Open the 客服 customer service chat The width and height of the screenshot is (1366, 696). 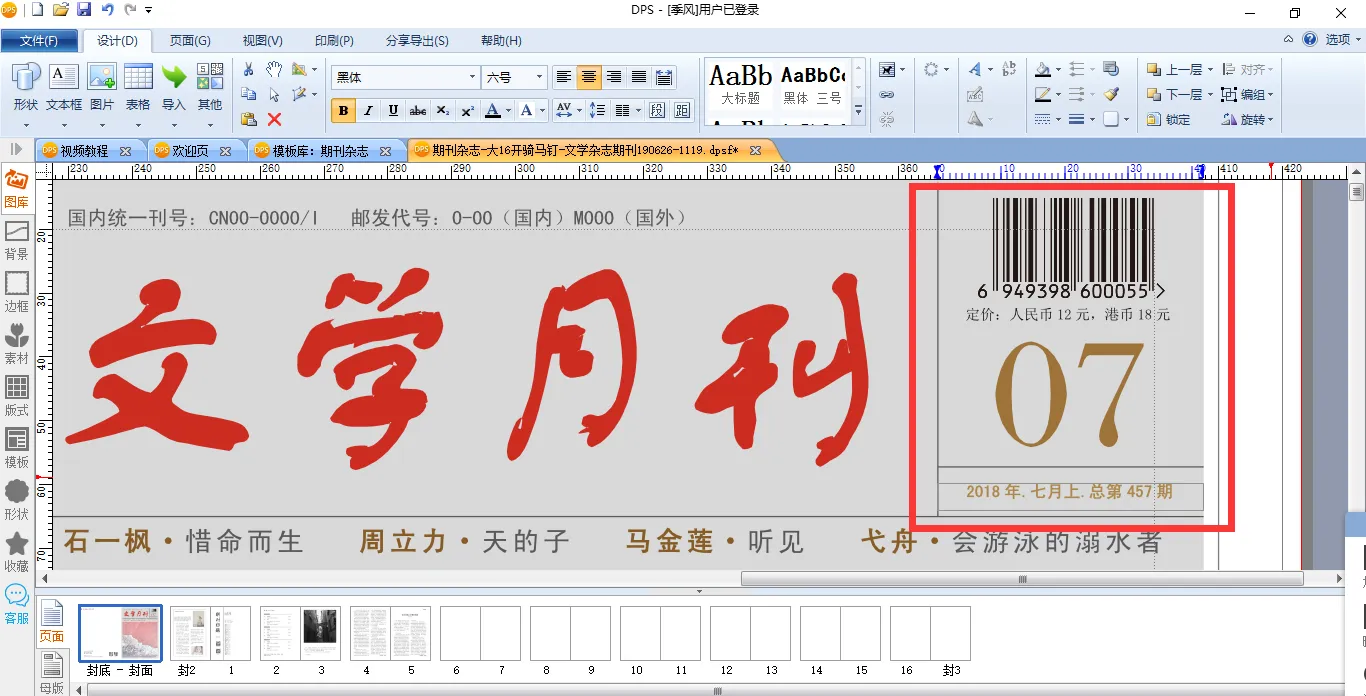click(16, 605)
